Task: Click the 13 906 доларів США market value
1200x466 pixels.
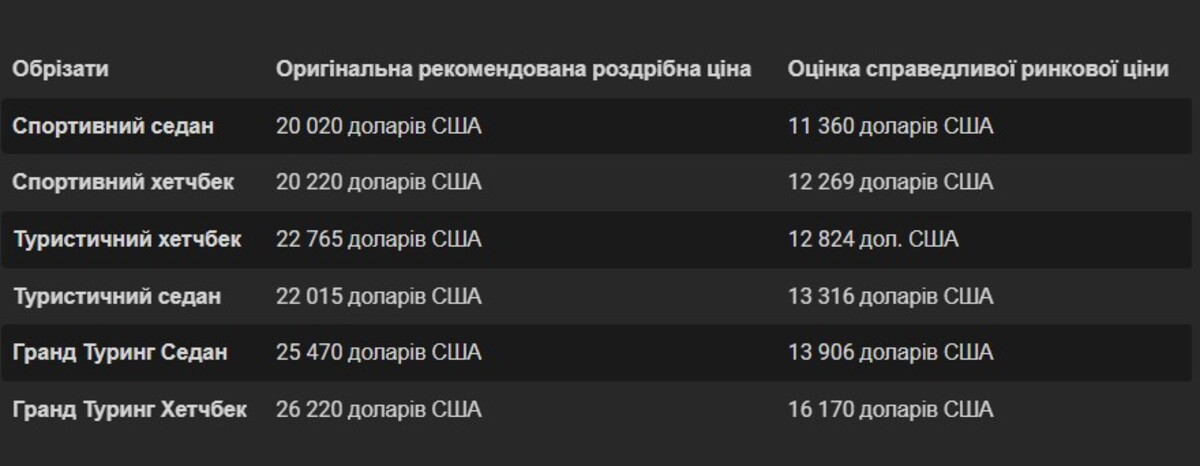Action: [x=890, y=352]
